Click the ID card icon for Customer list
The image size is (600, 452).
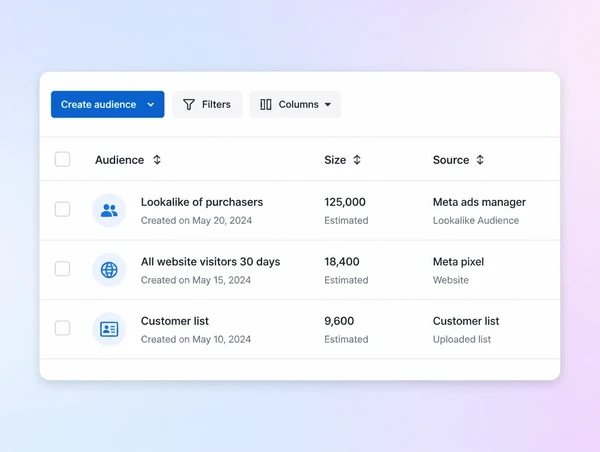click(x=109, y=329)
